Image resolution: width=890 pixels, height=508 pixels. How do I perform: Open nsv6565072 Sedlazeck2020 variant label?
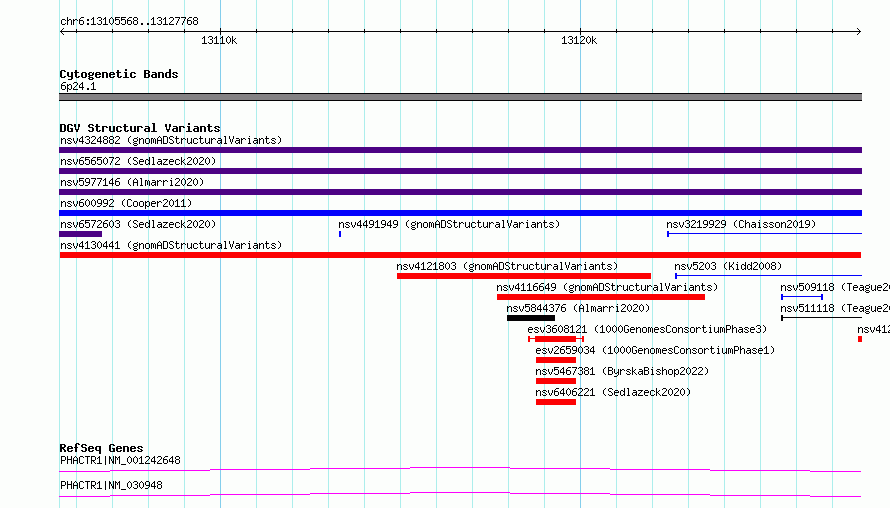click(138, 161)
